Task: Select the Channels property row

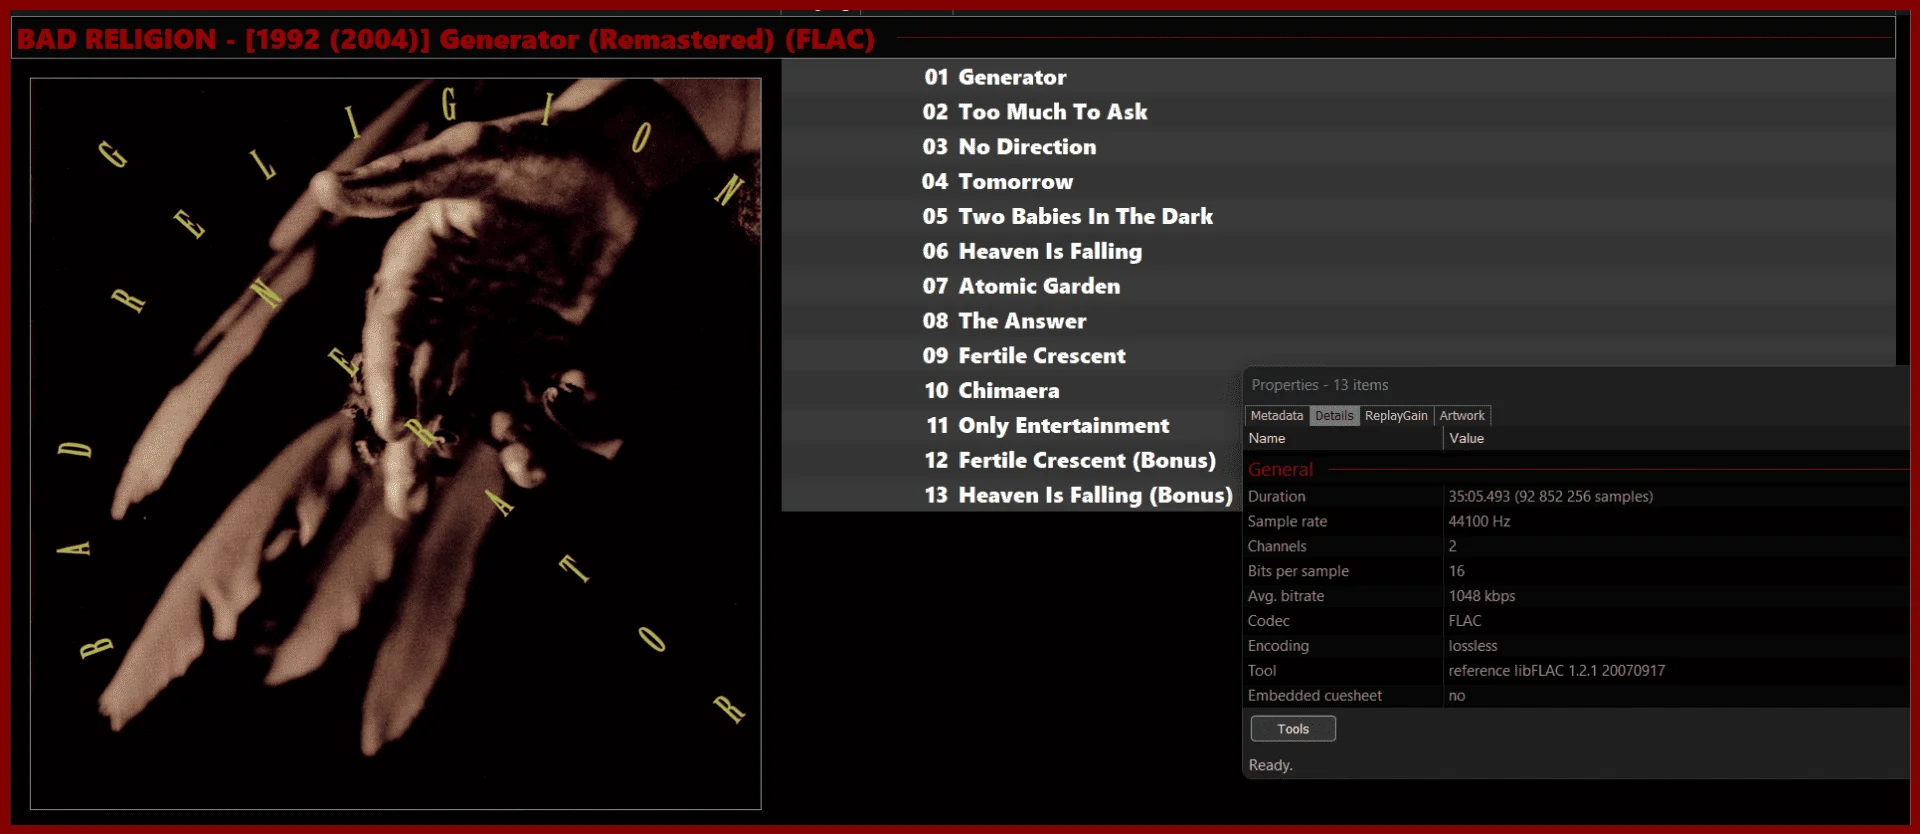Action: (1577, 547)
